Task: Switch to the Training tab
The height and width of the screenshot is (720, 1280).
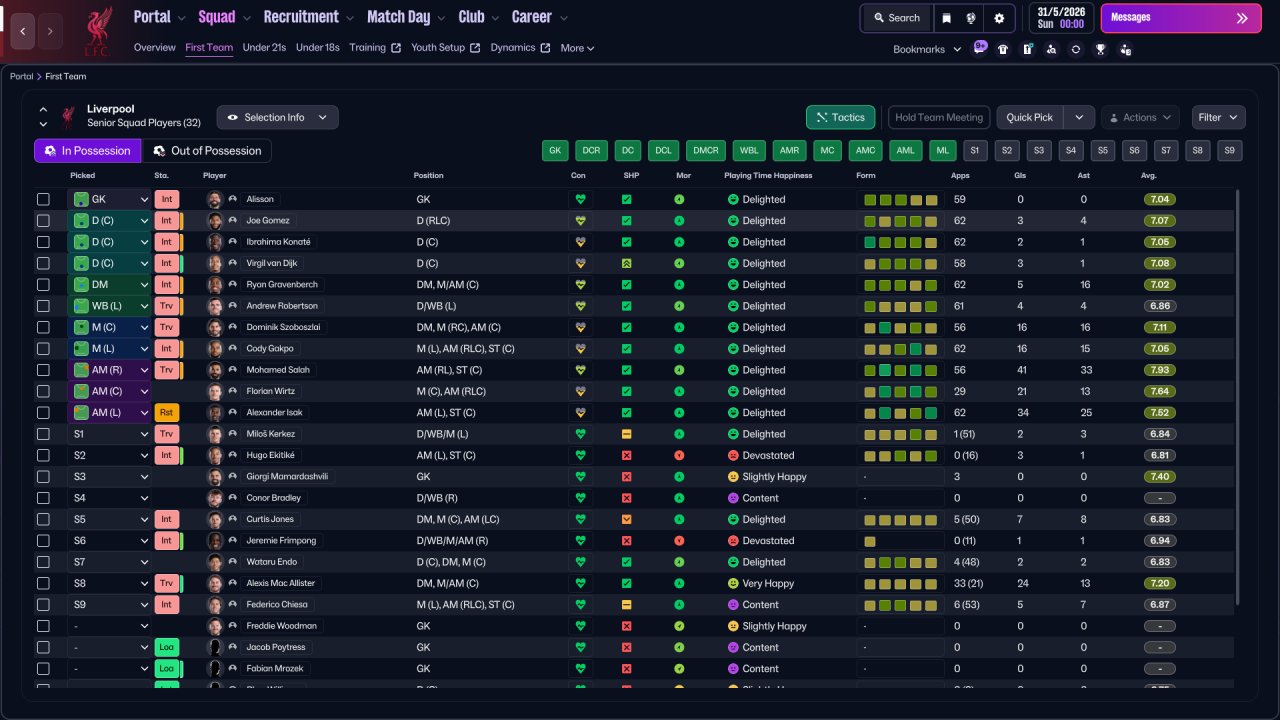Action: 375,48
